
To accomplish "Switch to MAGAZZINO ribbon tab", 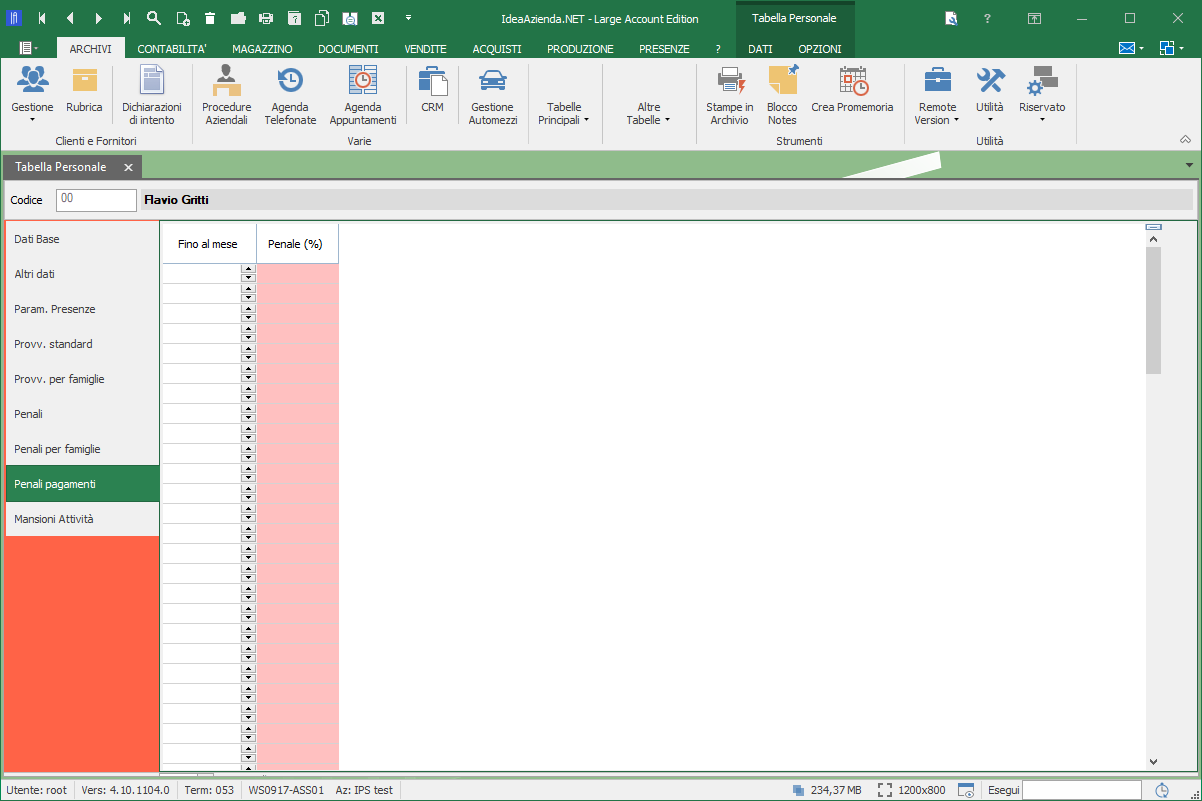I will (x=262, y=49).
